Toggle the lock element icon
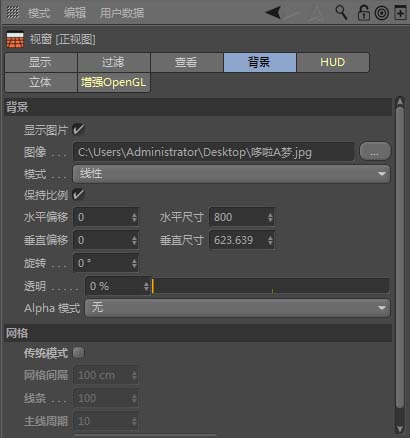The height and width of the screenshot is (438, 410). coord(363,13)
